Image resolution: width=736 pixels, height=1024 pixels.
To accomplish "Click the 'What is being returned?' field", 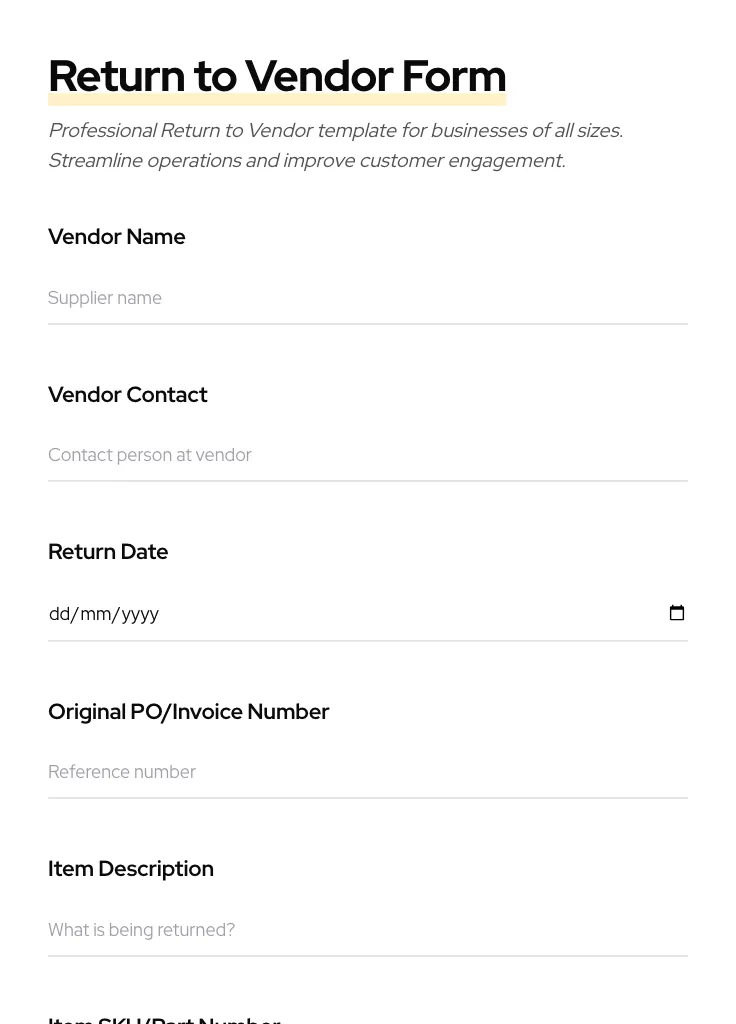I will point(300,930).
